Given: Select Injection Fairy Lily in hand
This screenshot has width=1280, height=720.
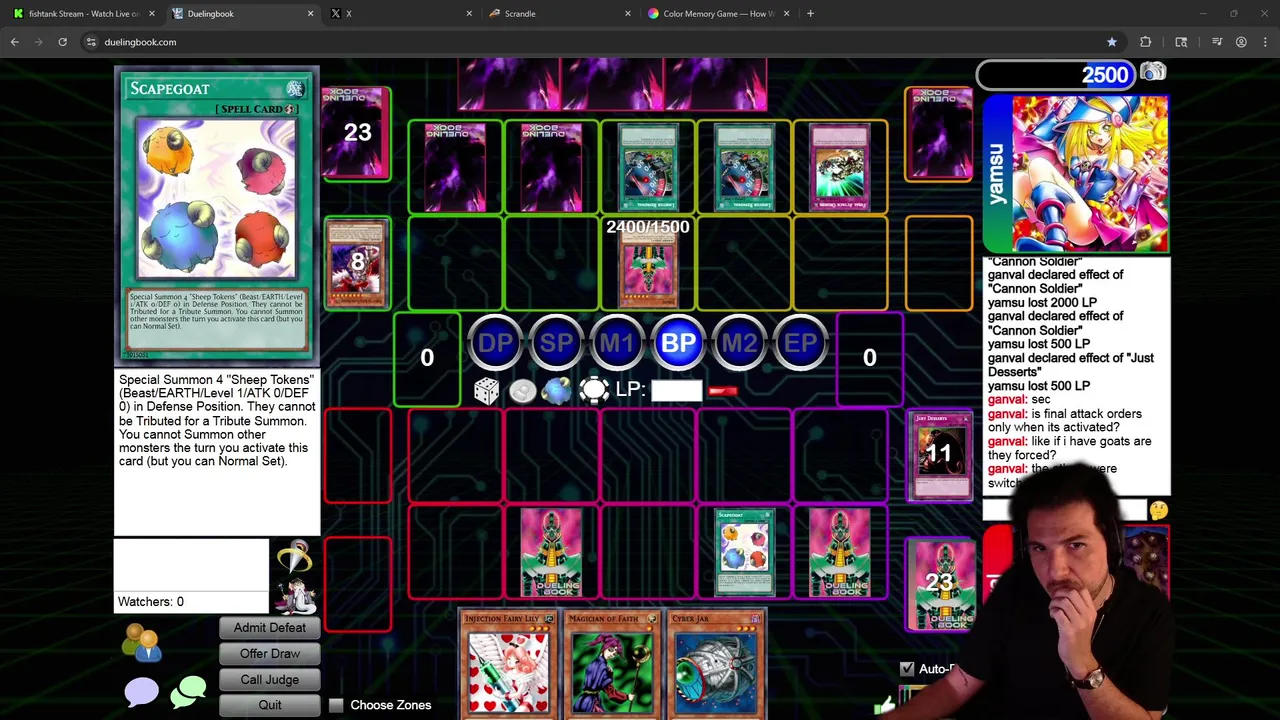Looking at the screenshot, I should [x=507, y=664].
